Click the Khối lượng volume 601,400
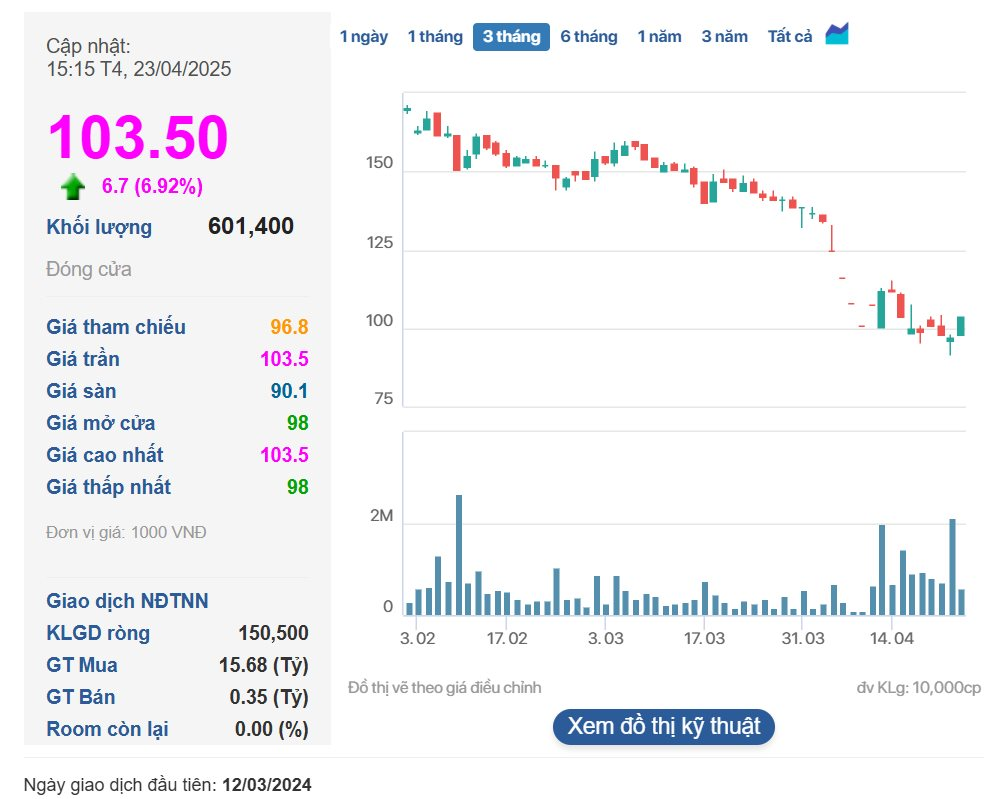Viewport: 994px width, 799px height. click(x=251, y=226)
